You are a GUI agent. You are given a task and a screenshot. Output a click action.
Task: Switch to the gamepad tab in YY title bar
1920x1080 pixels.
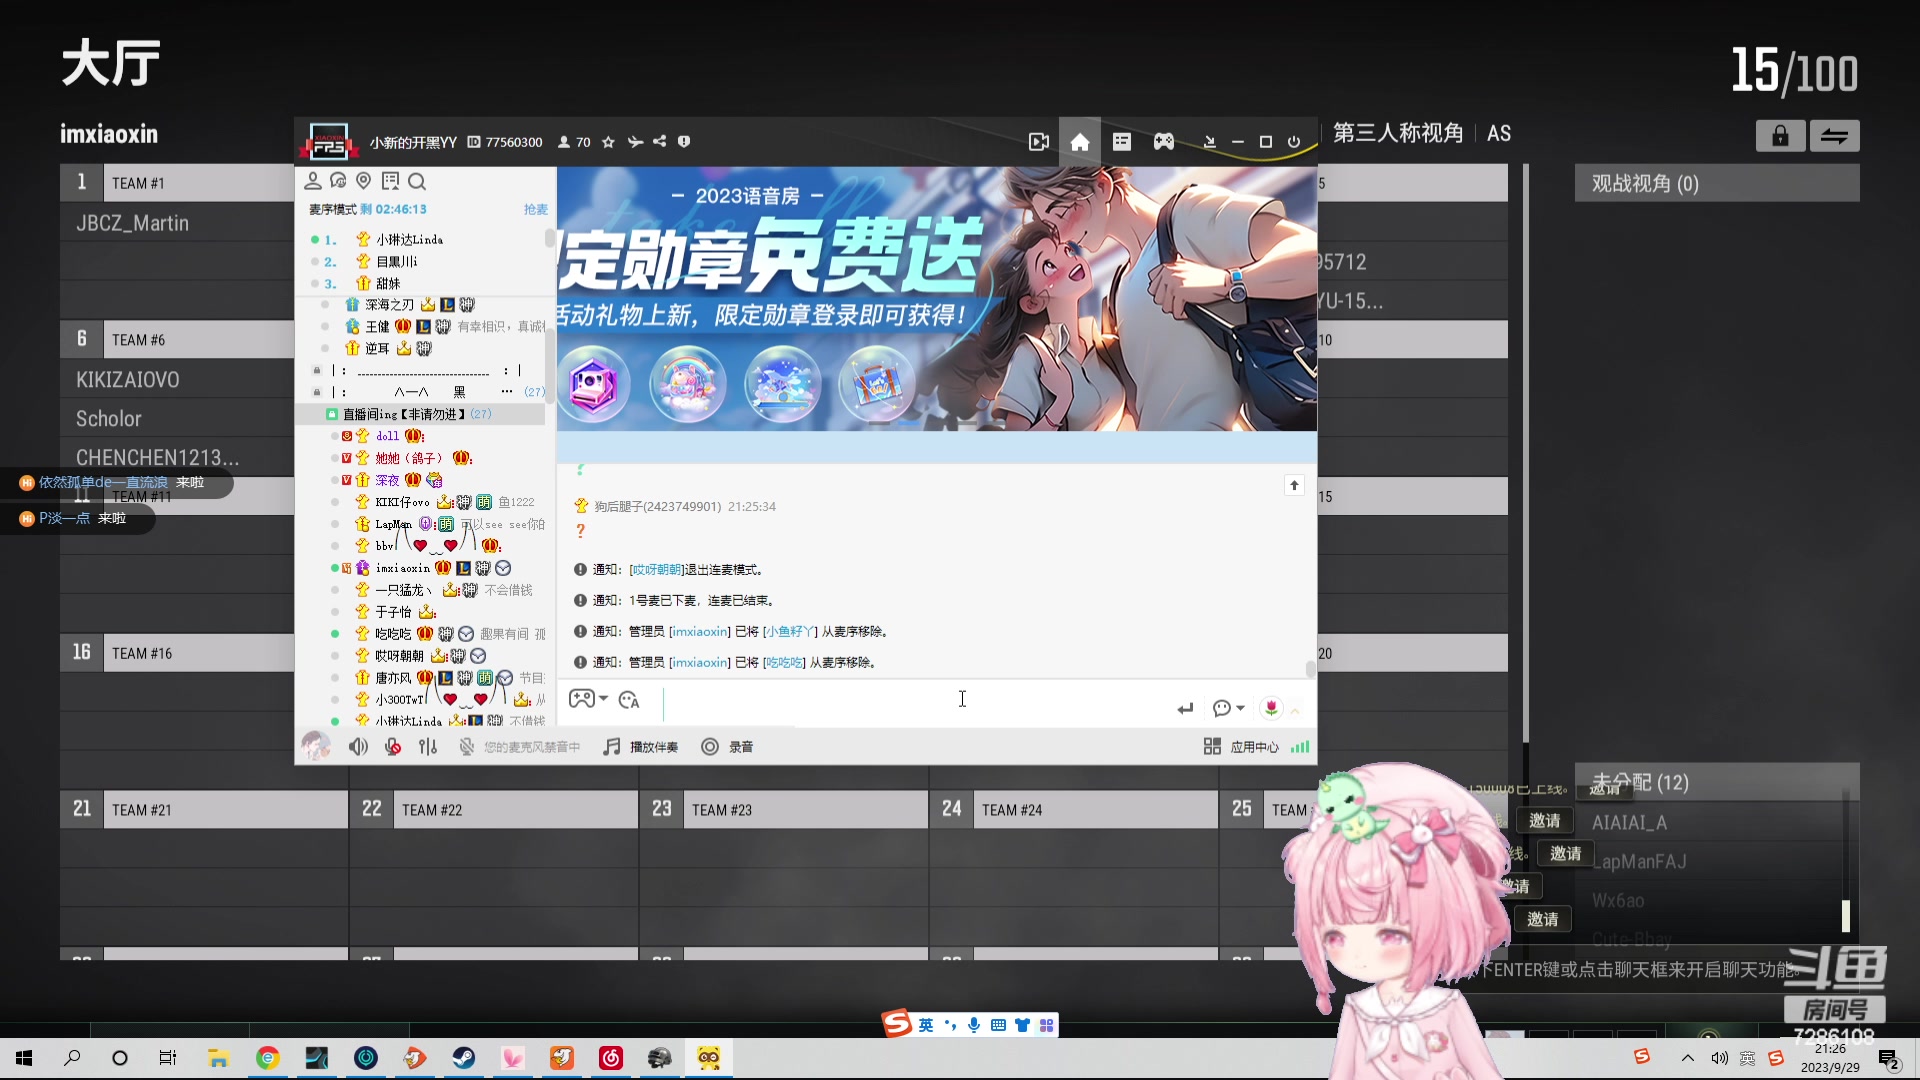[1163, 141]
